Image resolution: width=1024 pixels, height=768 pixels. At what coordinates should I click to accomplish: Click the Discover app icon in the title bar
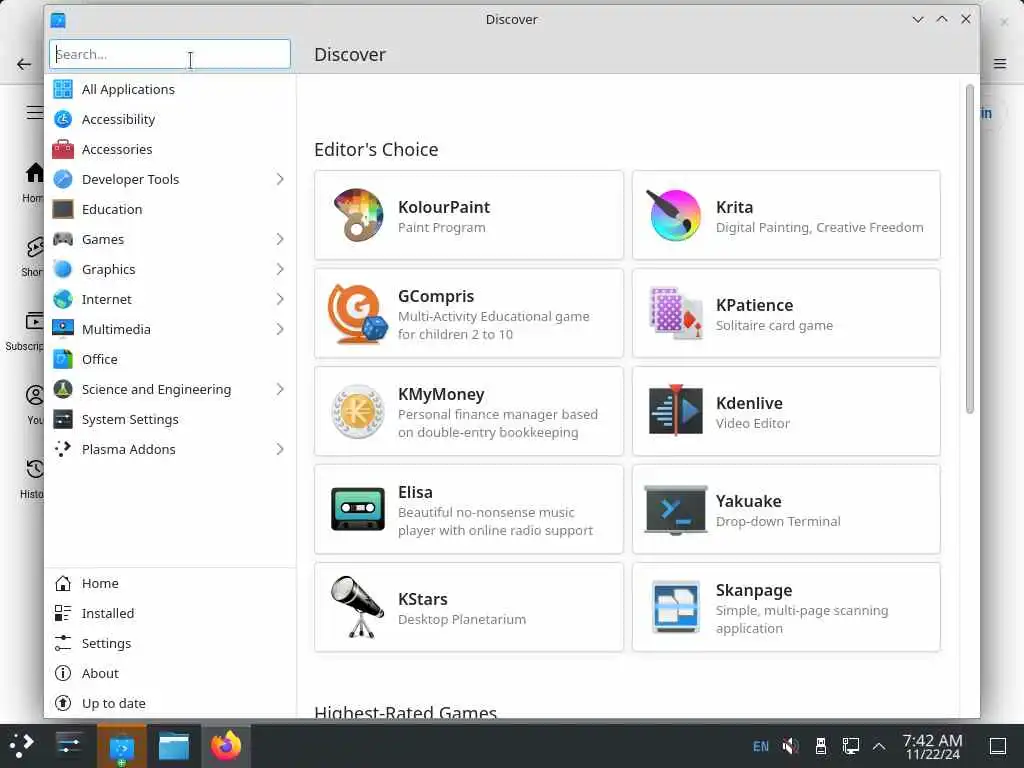58,20
